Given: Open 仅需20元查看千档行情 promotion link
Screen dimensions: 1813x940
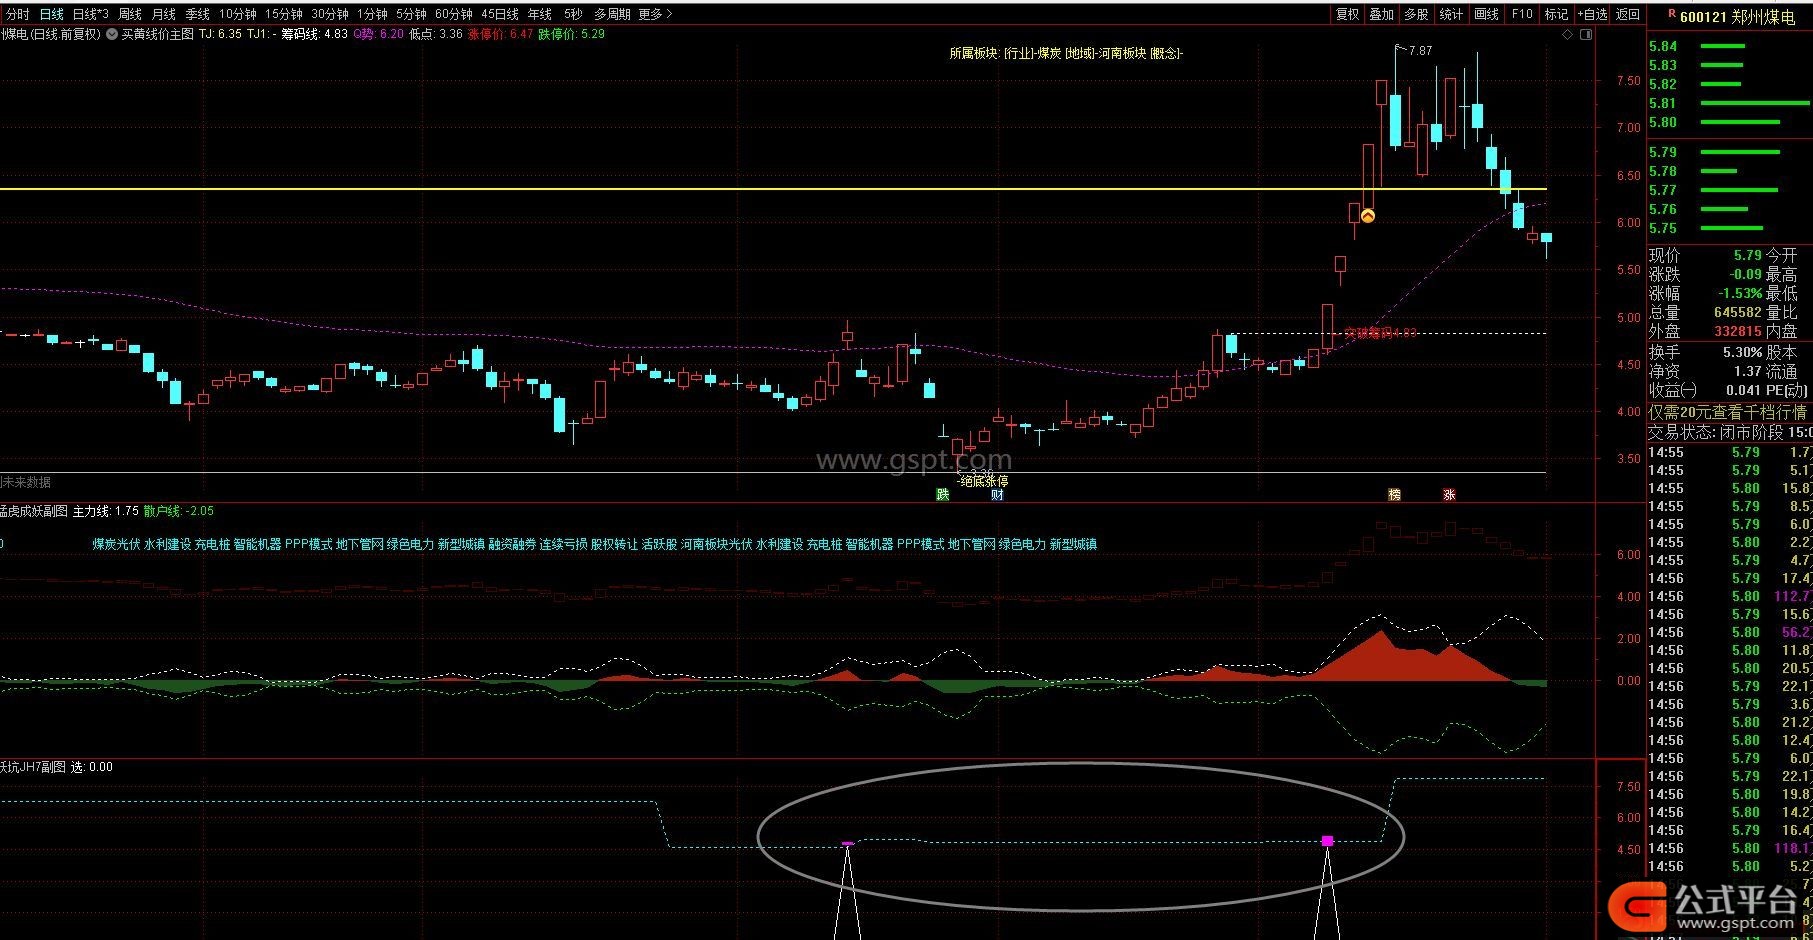Looking at the screenshot, I should coord(1728,412).
